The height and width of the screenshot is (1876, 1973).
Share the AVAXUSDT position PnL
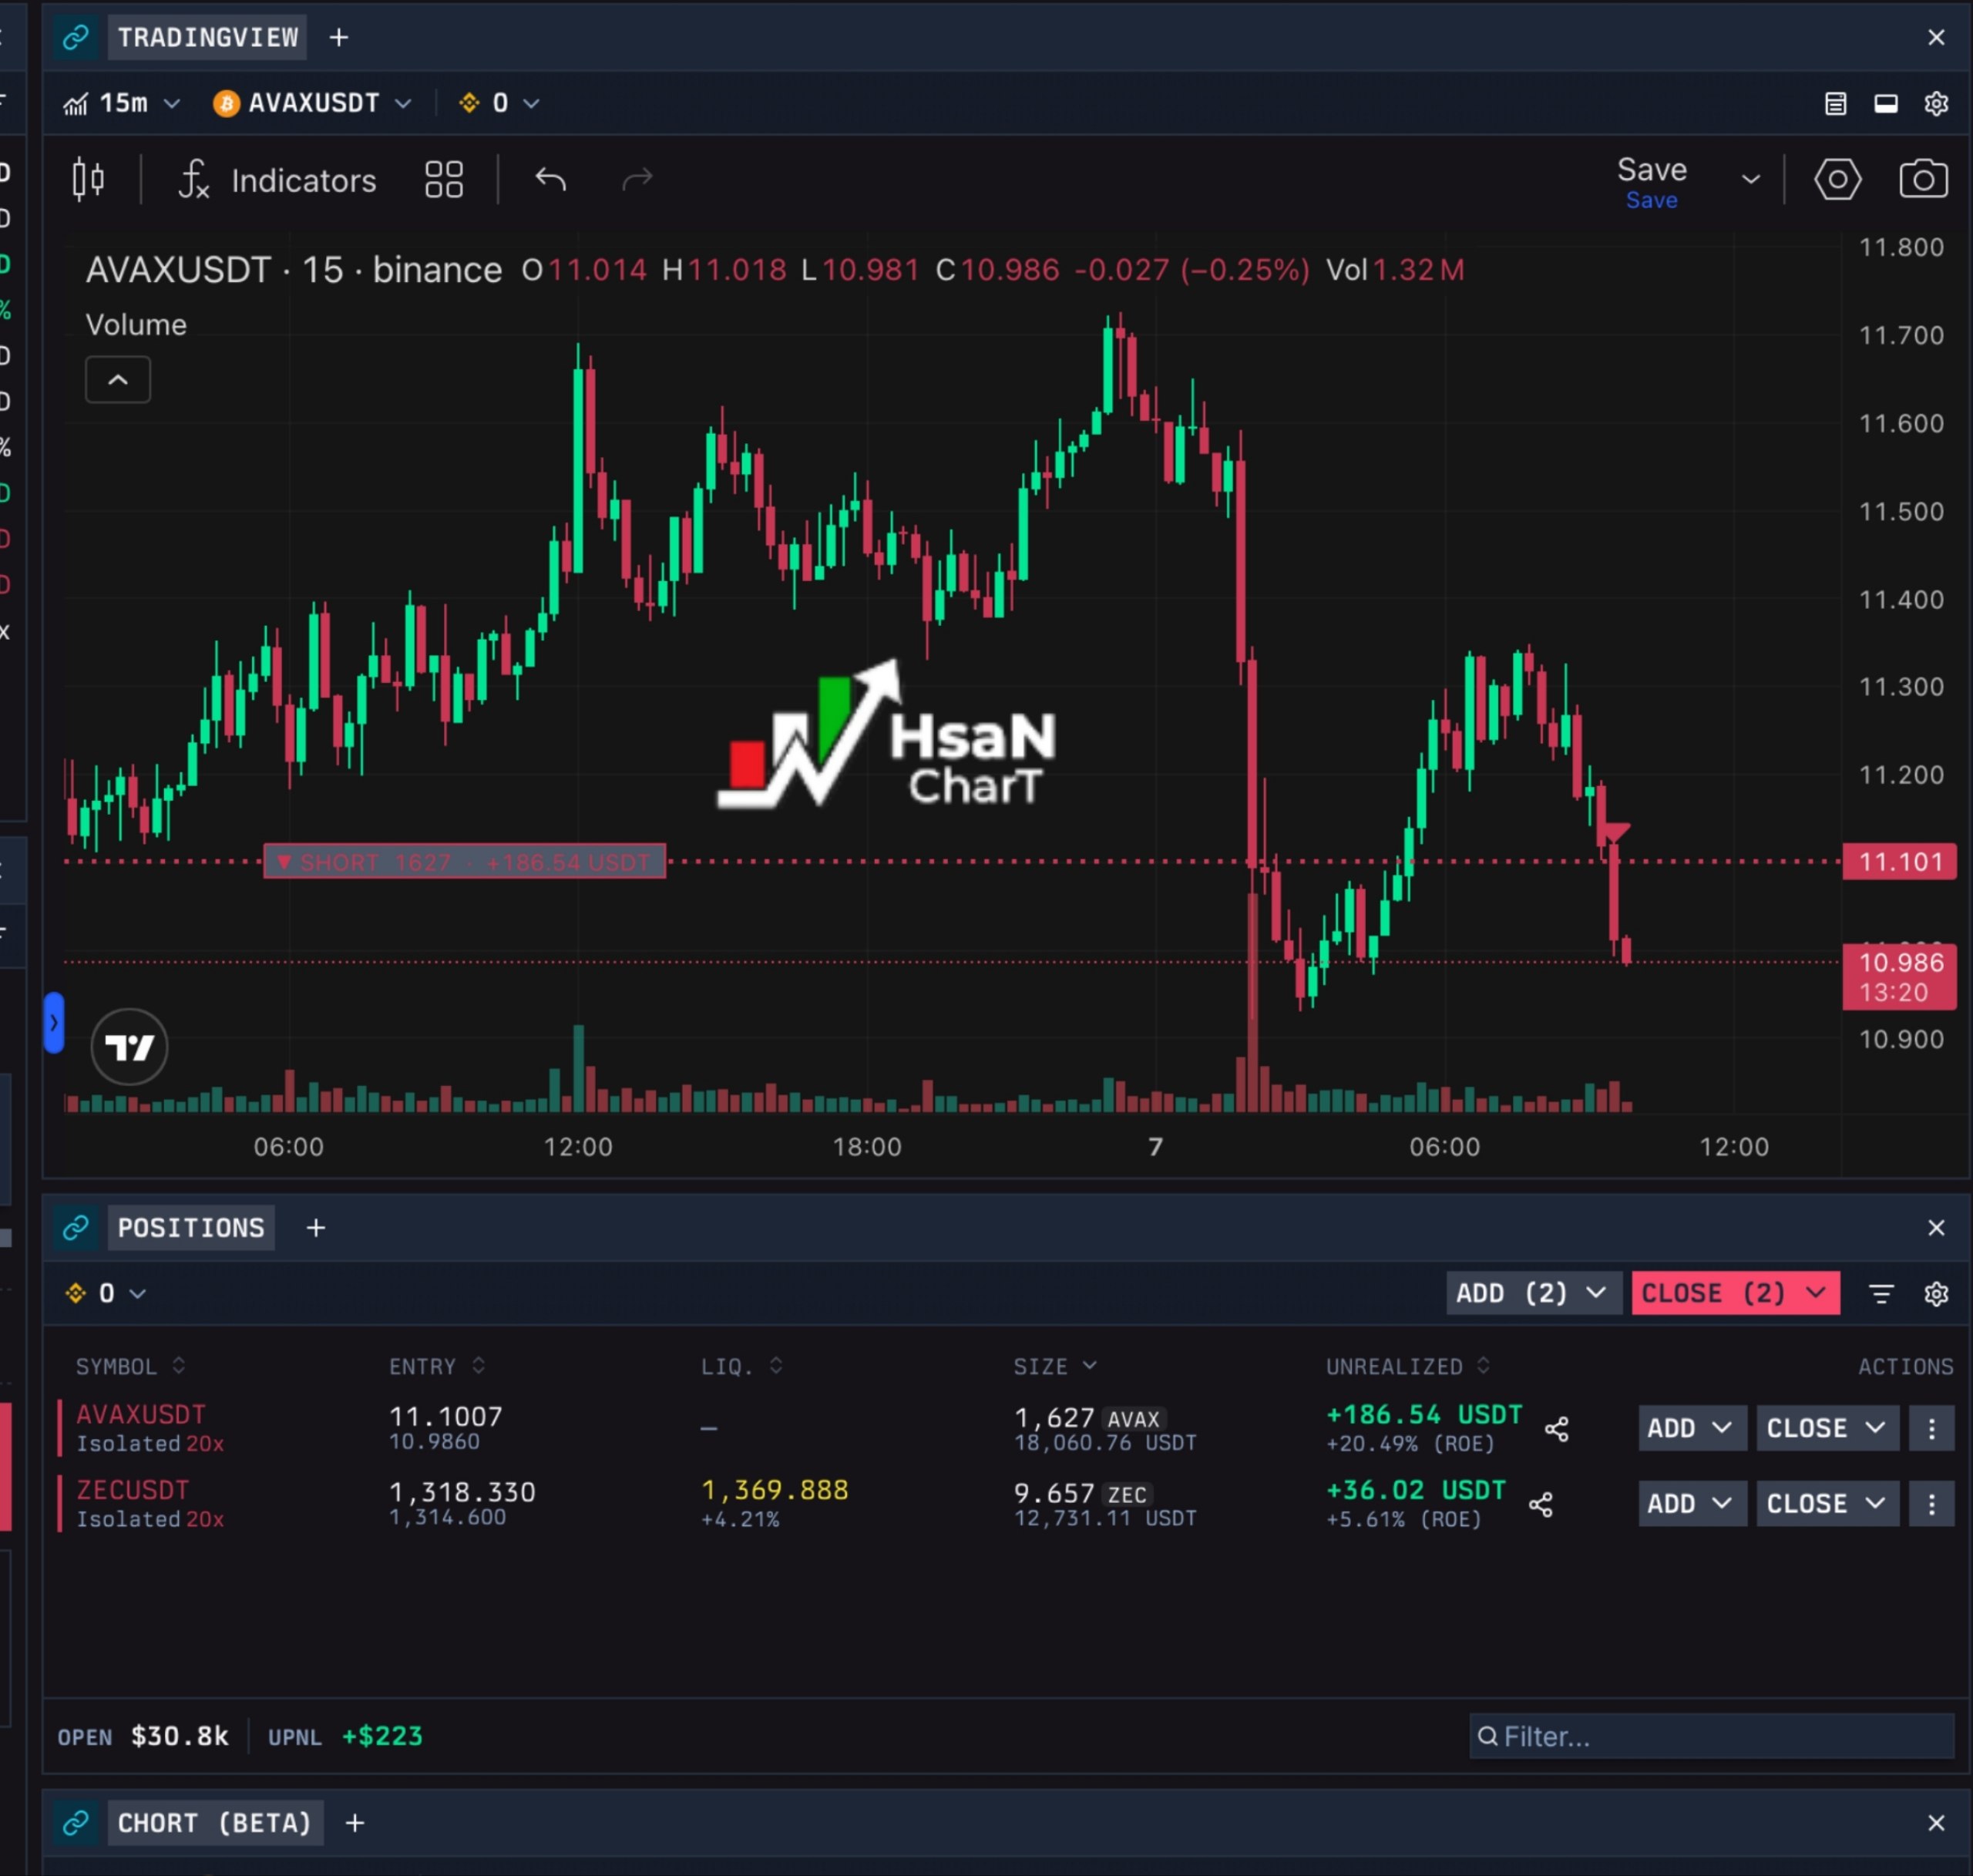point(1557,1429)
